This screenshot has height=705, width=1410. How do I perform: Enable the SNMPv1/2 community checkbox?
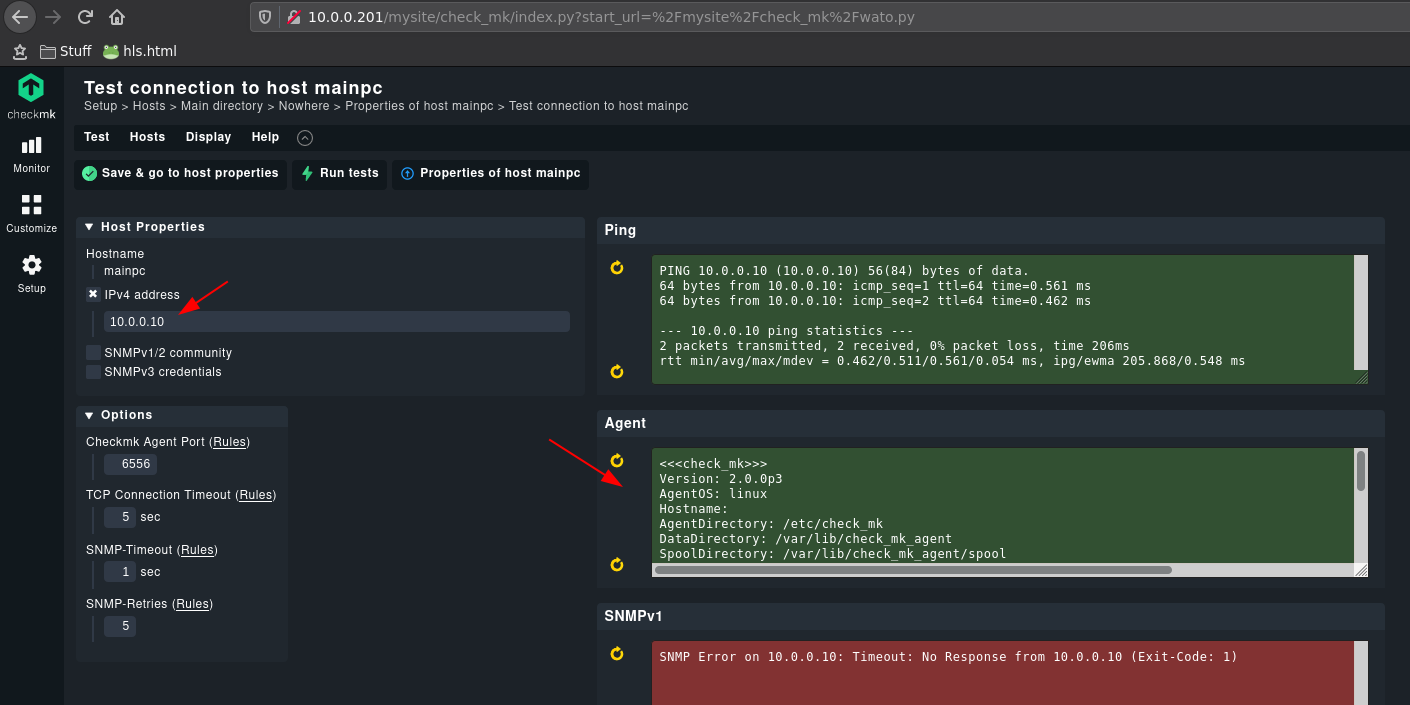pyautogui.click(x=93, y=353)
